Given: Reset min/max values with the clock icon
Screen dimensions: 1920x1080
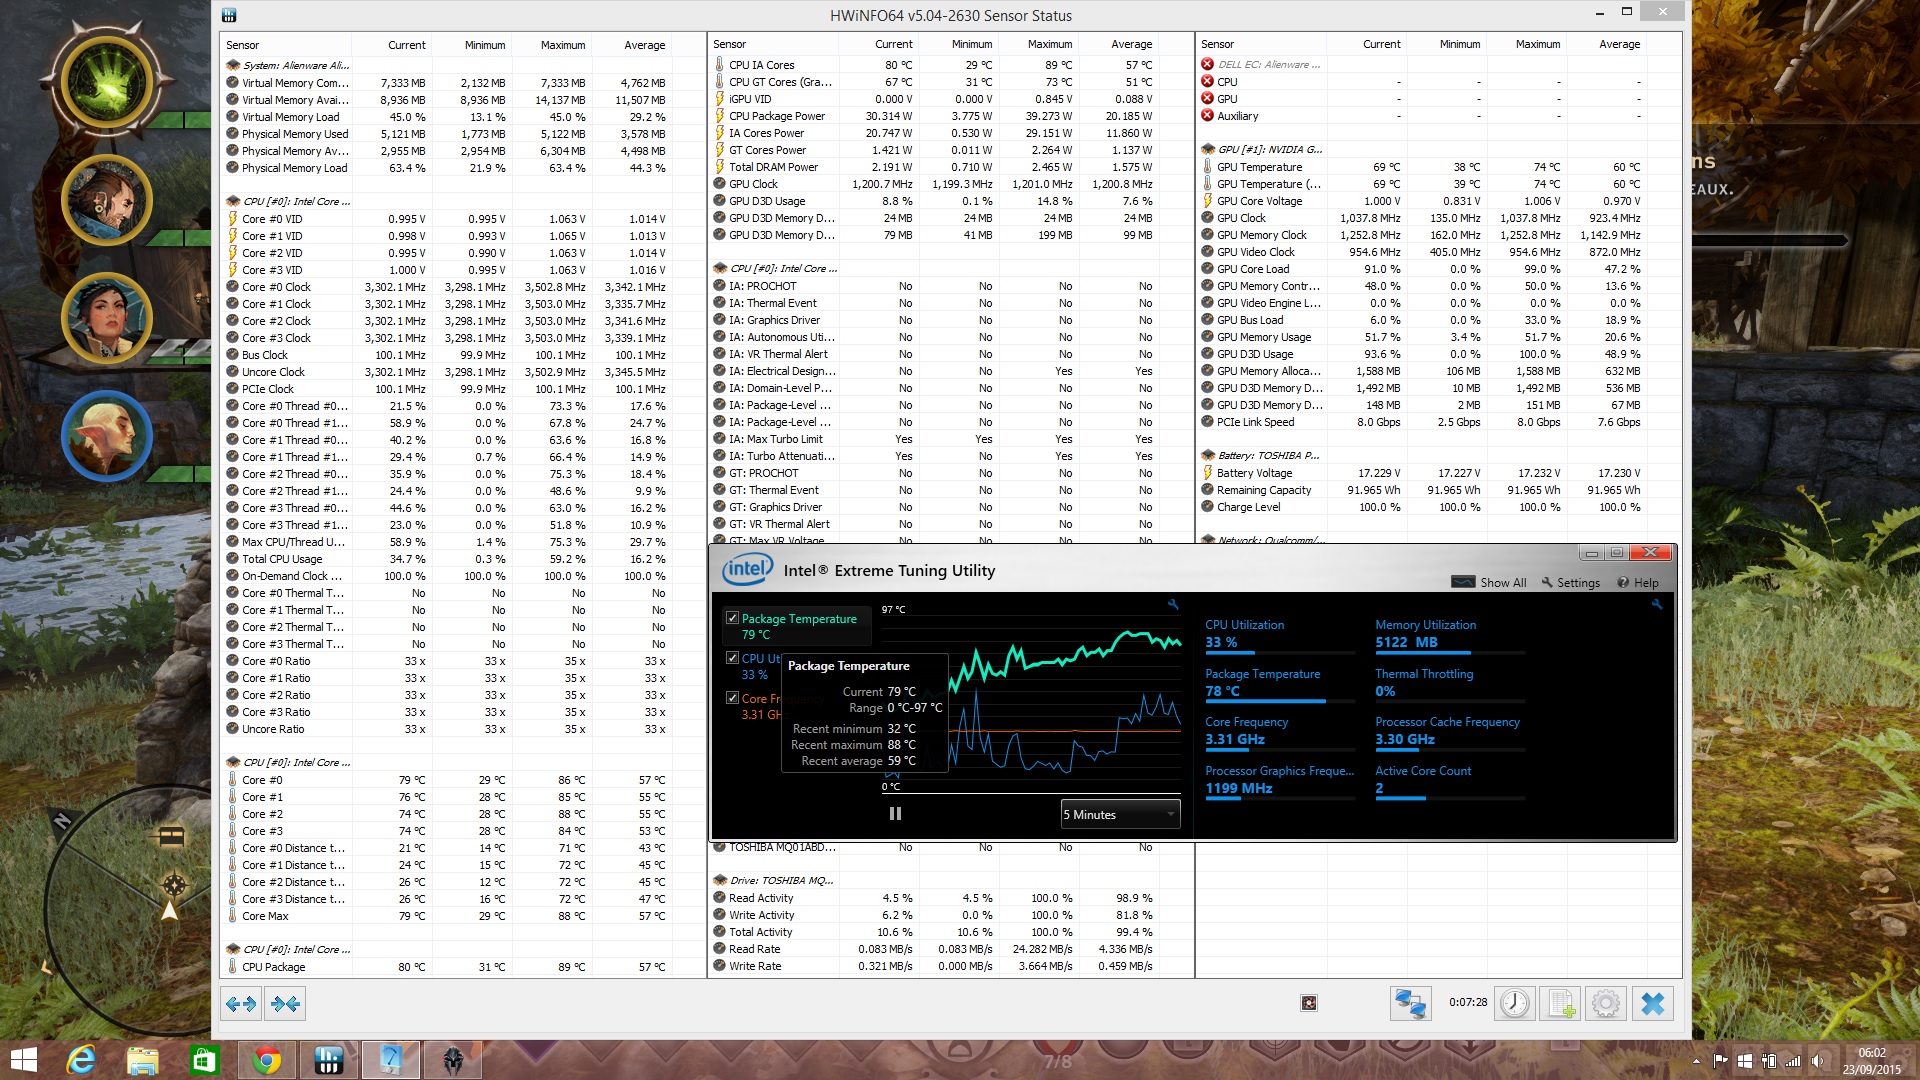Looking at the screenshot, I should 1514,1003.
